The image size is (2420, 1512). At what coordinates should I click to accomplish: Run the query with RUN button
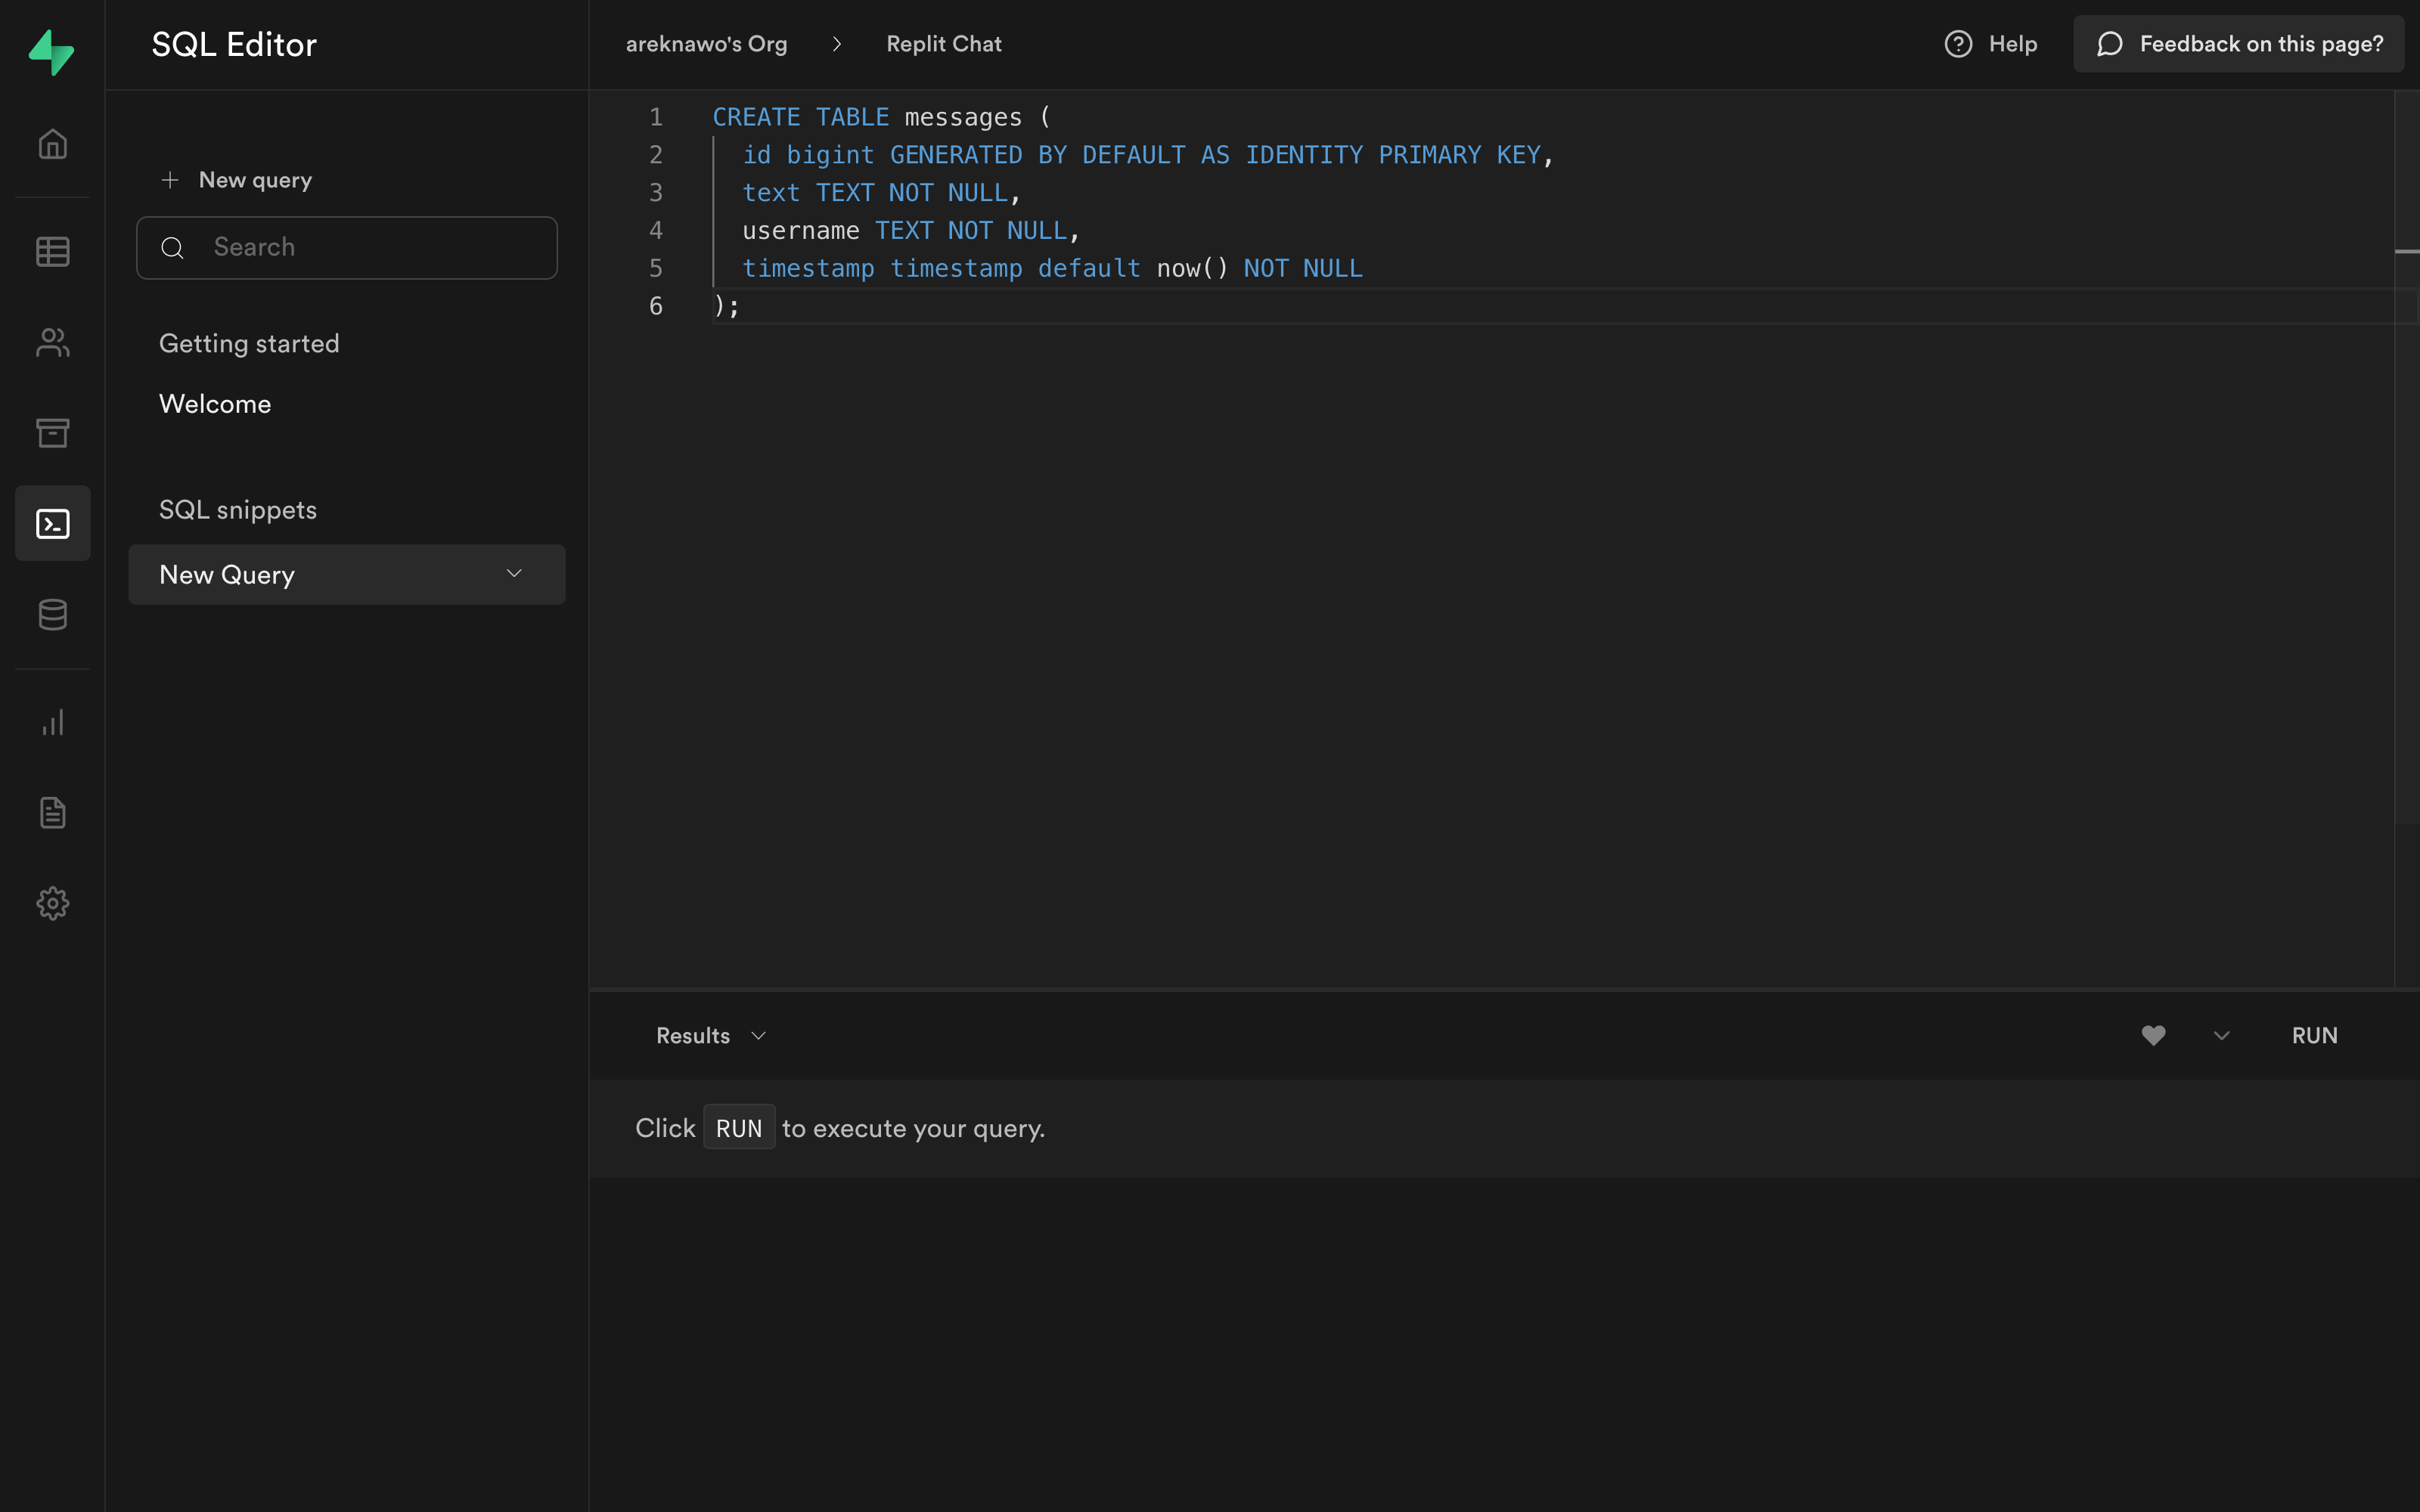coord(2314,1035)
